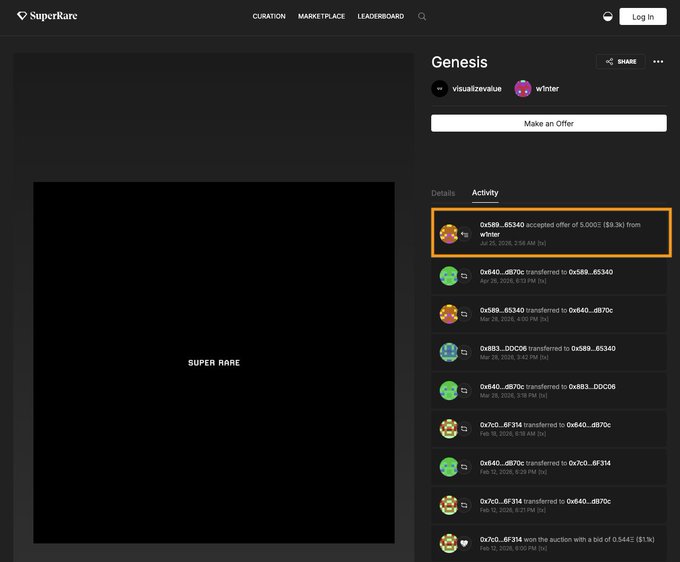
Task: Open visualizevalue black avatar
Action: click(x=439, y=88)
